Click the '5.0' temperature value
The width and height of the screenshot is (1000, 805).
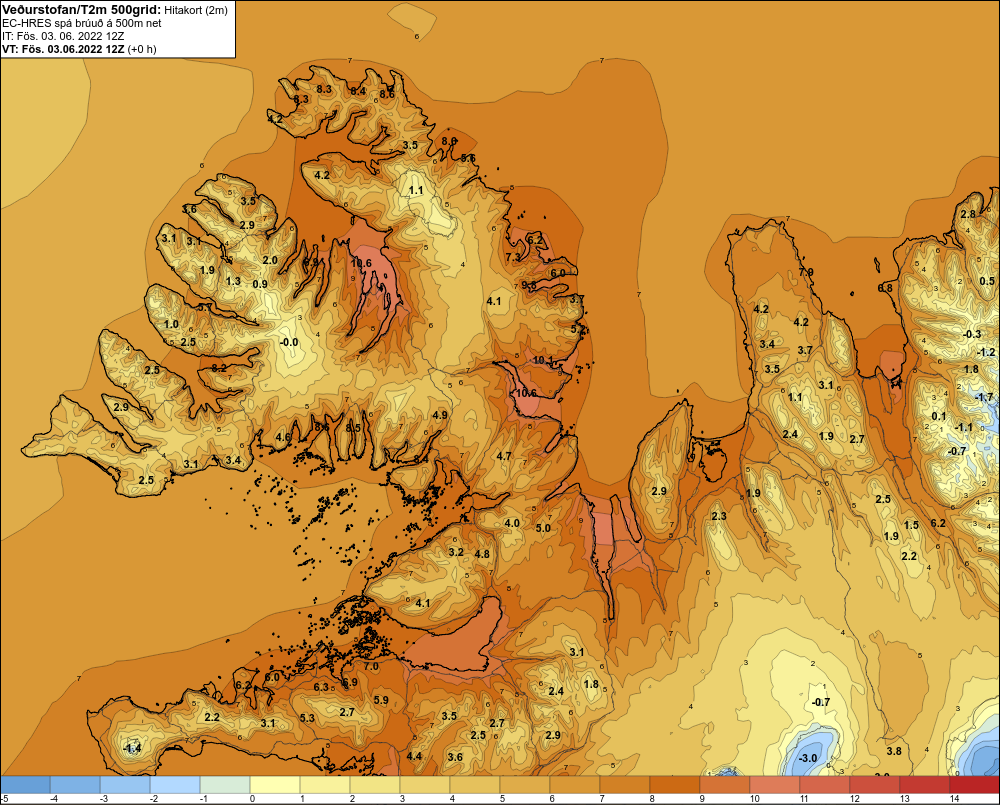pos(543,528)
